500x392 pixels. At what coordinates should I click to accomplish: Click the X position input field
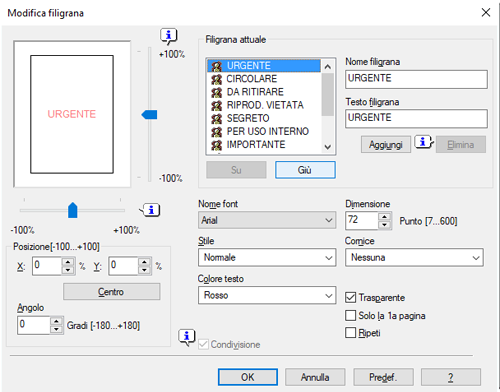tap(47, 266)
